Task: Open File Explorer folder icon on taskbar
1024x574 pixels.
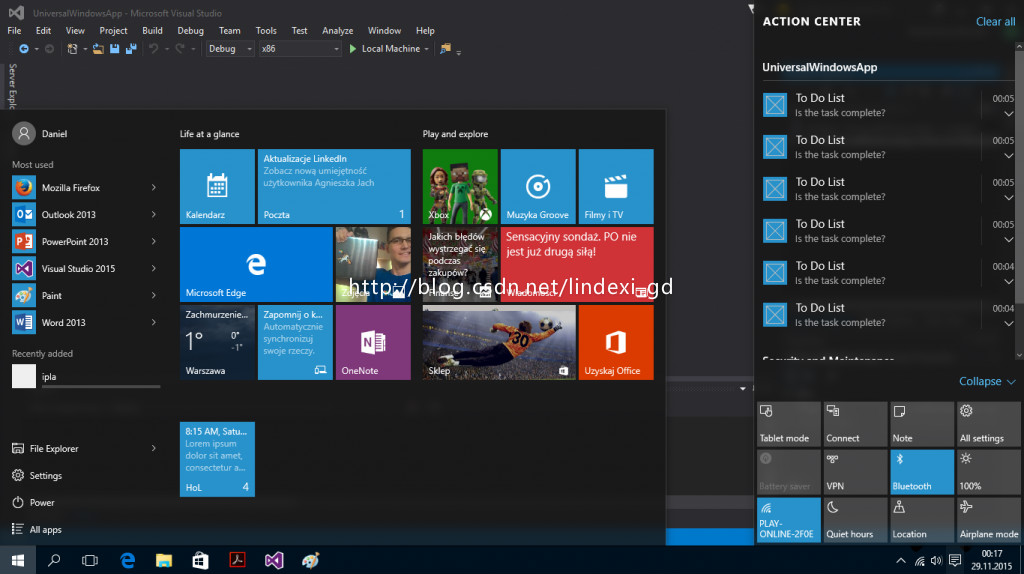Action: point(164,560)
